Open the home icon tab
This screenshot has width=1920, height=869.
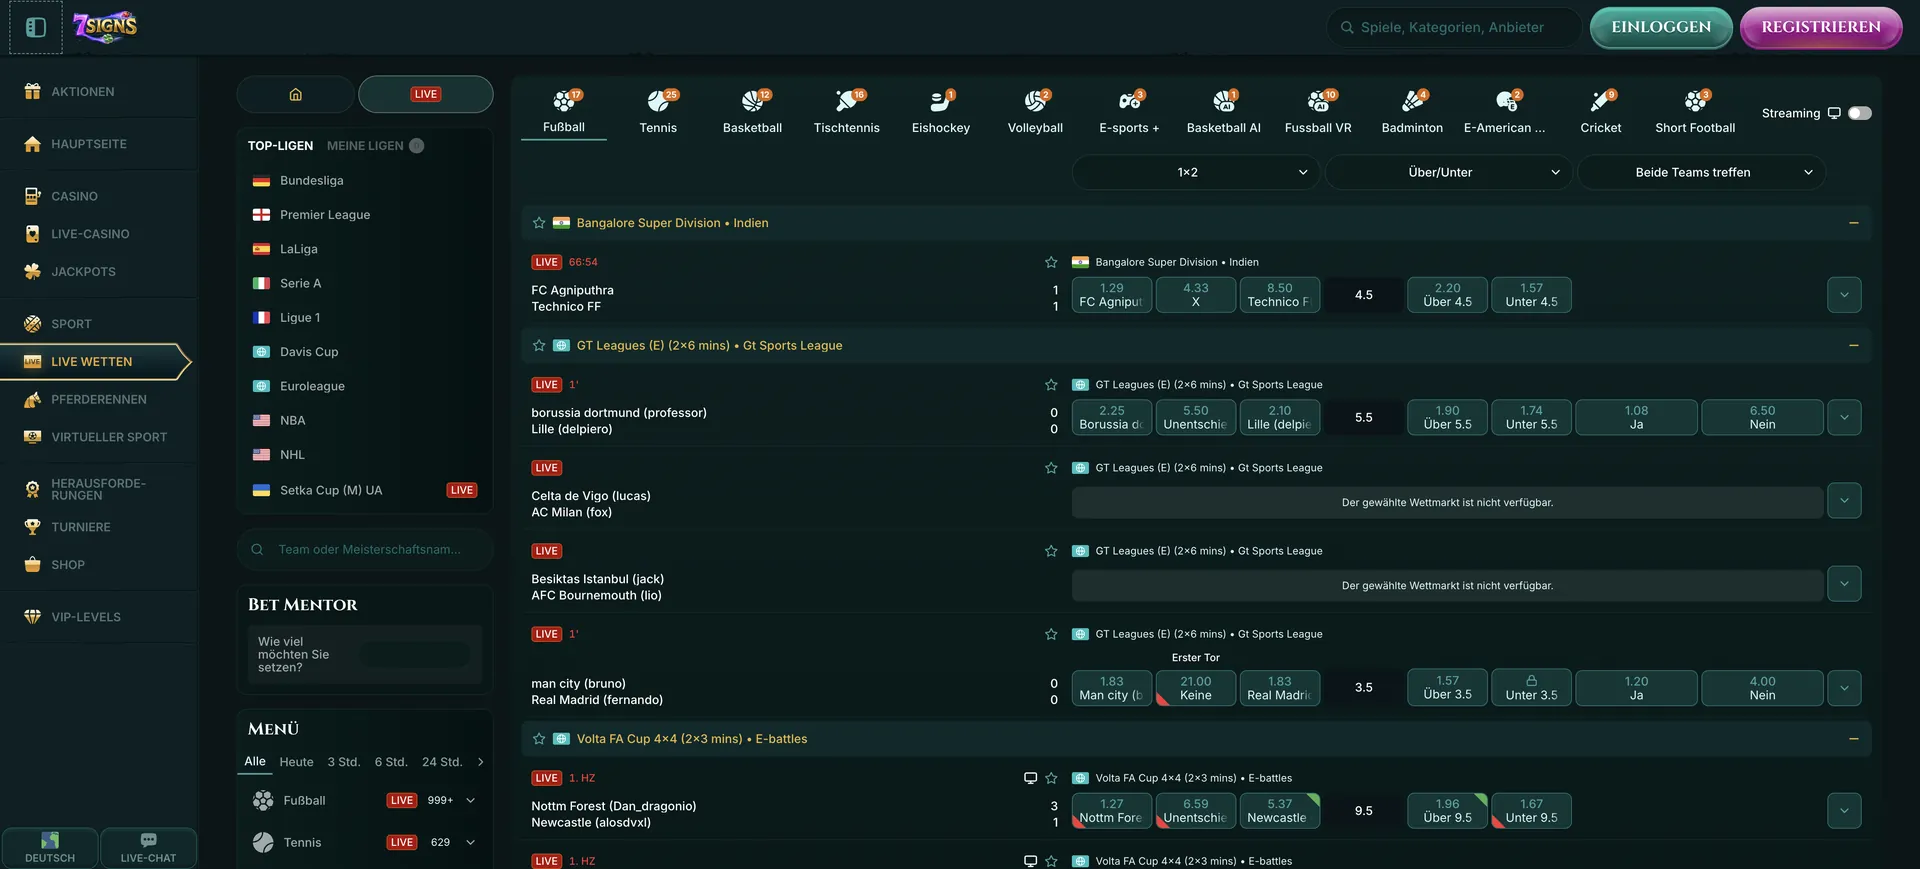click(x=295, y=94)
